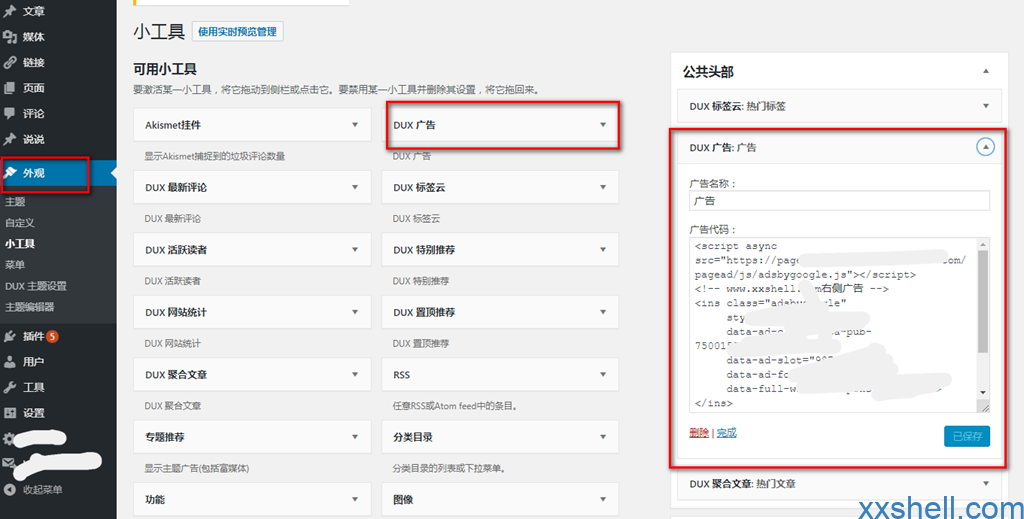Go to 自定义 submenu item
Image resolution: width=1024 pixels, height=519 pixels.
coord(20,223)
